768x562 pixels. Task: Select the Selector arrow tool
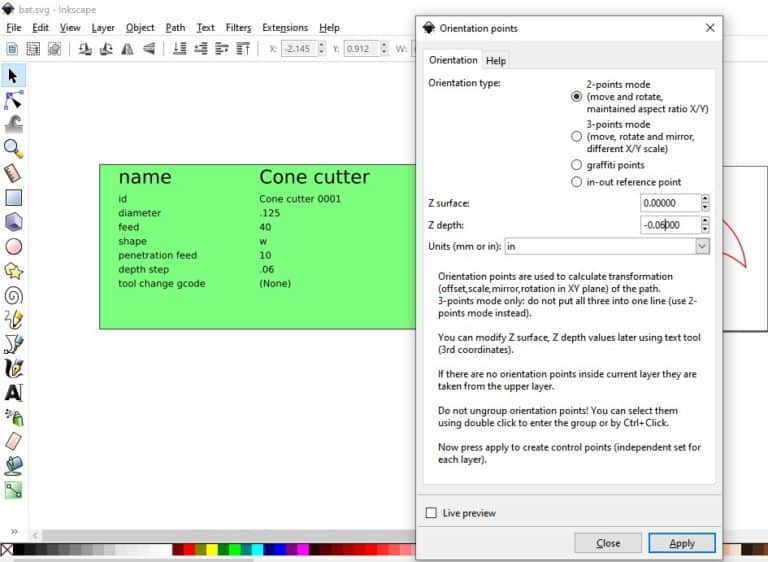tap(13, 76)
